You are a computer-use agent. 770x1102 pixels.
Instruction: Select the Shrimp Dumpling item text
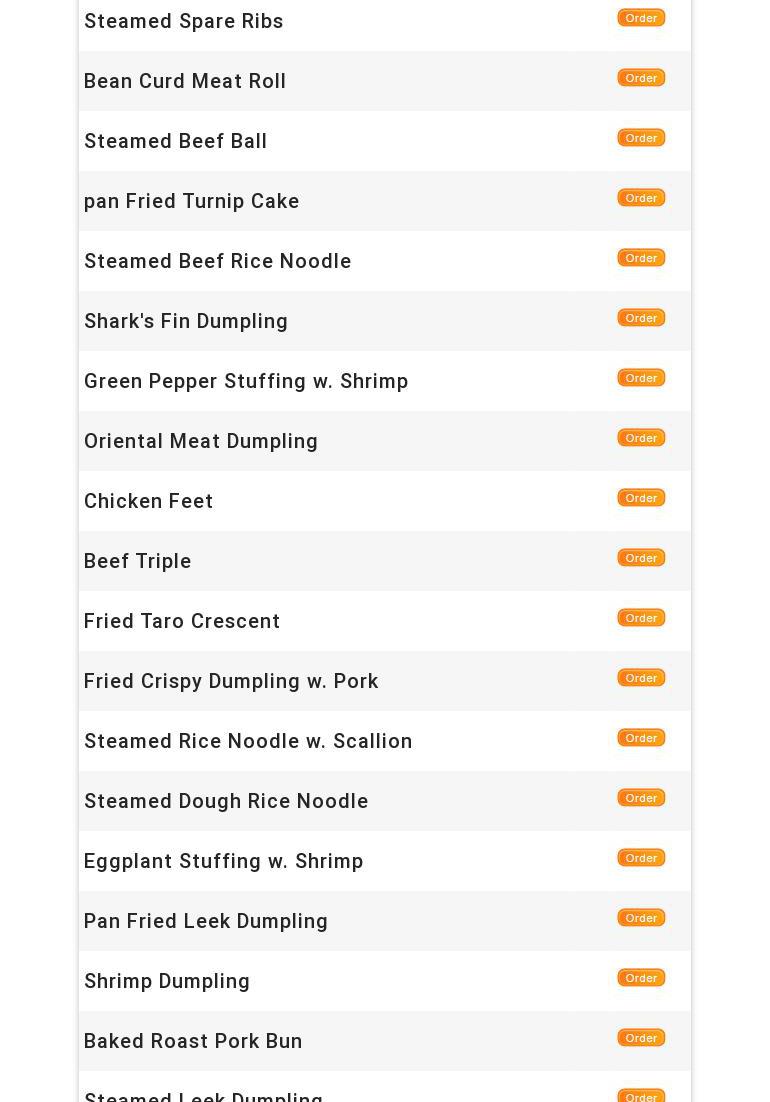tap(167, 981)
